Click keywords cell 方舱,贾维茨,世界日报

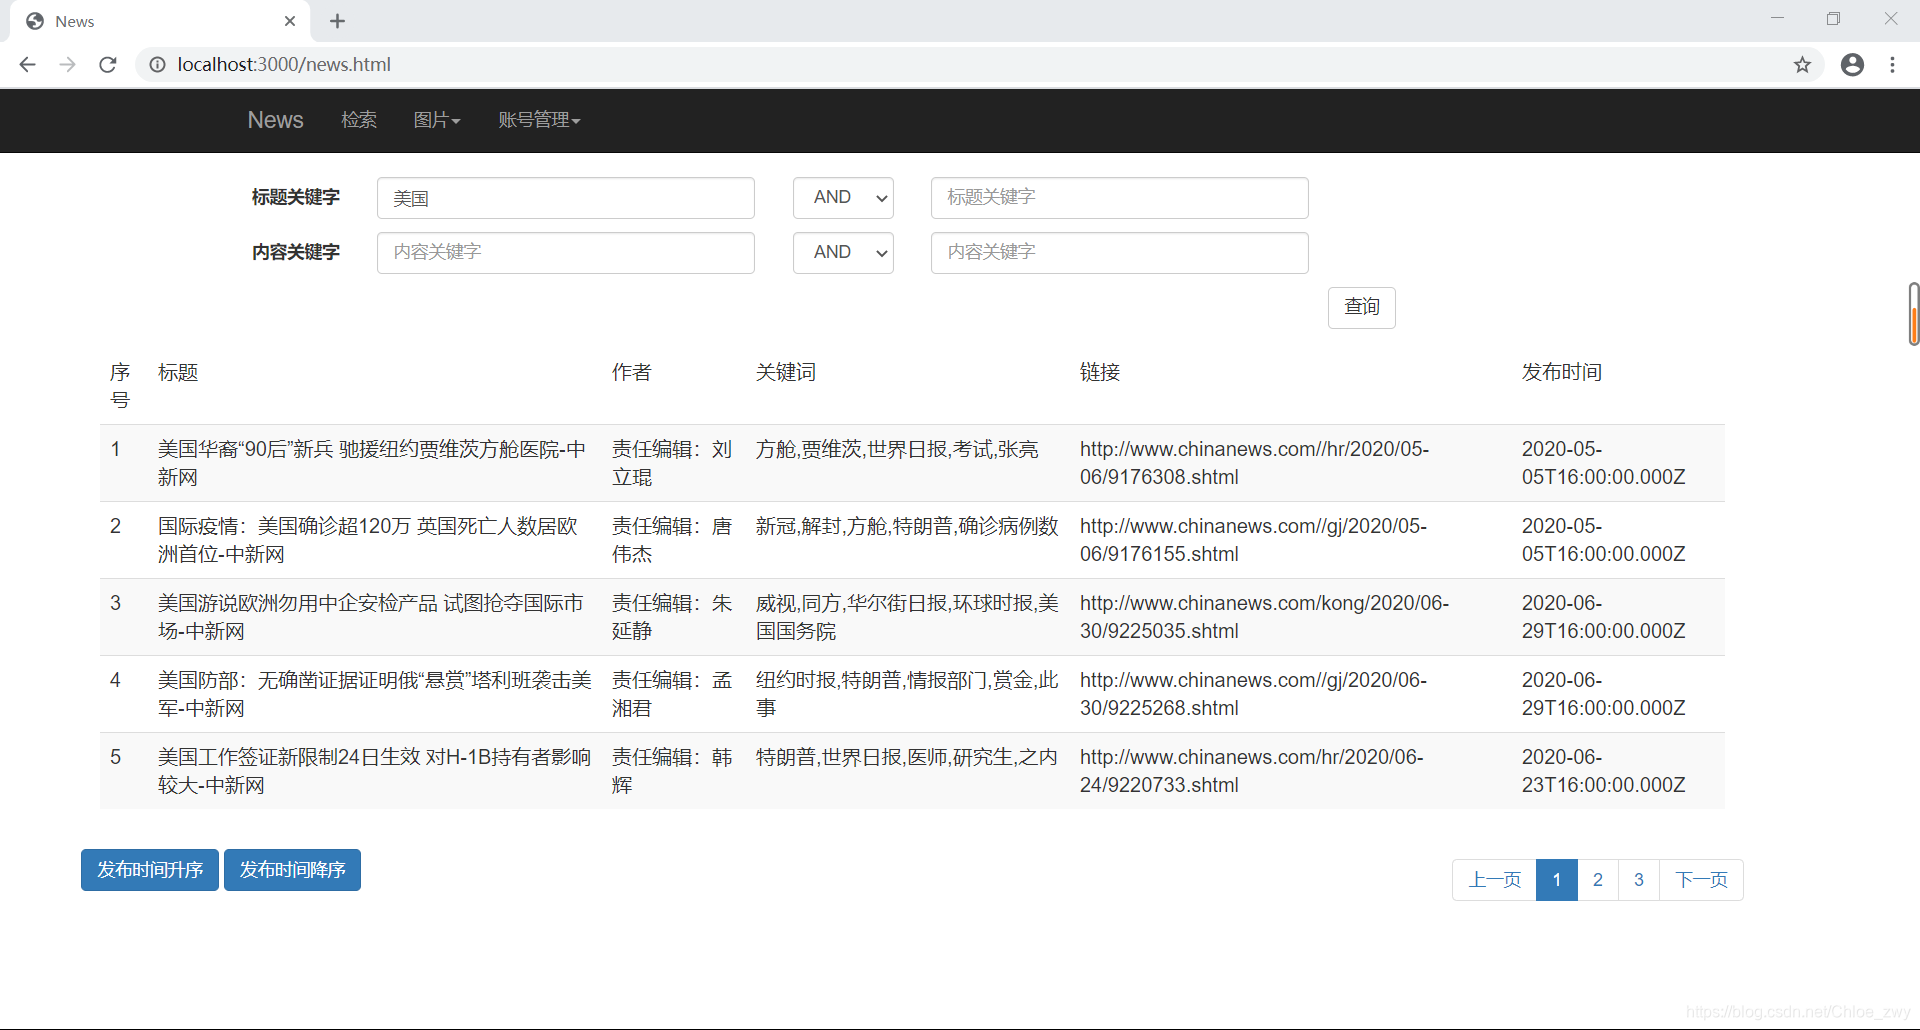tap(897, 449)
